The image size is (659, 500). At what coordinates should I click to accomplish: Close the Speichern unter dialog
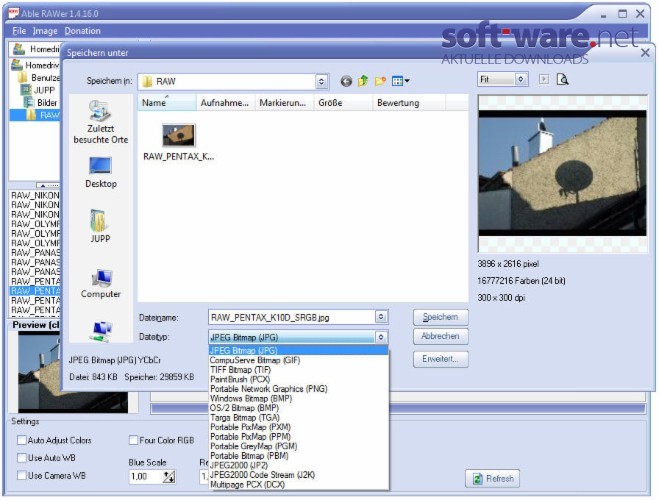(x=645, y=53)
